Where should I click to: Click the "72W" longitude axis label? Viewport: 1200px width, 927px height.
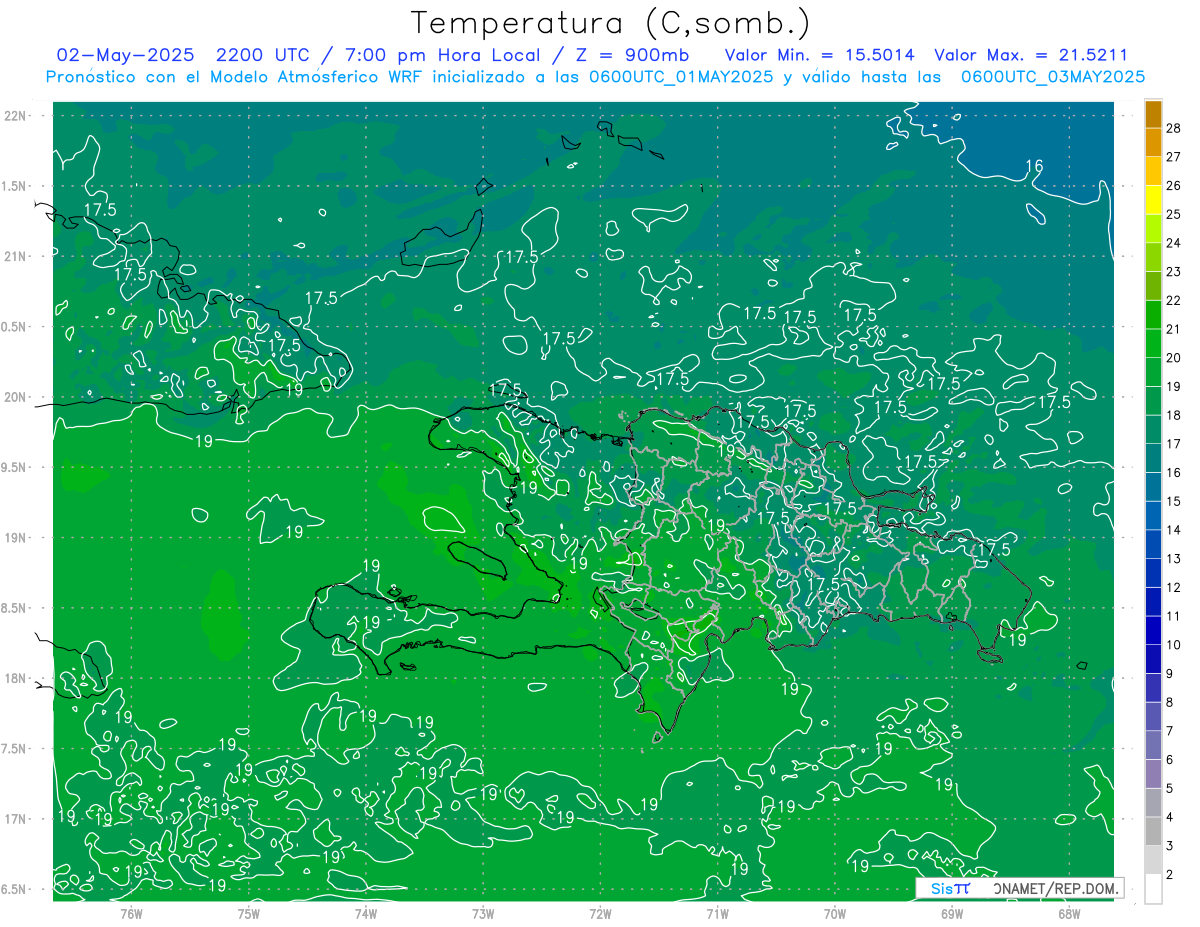pyautogui.click(x=600, y=914)
